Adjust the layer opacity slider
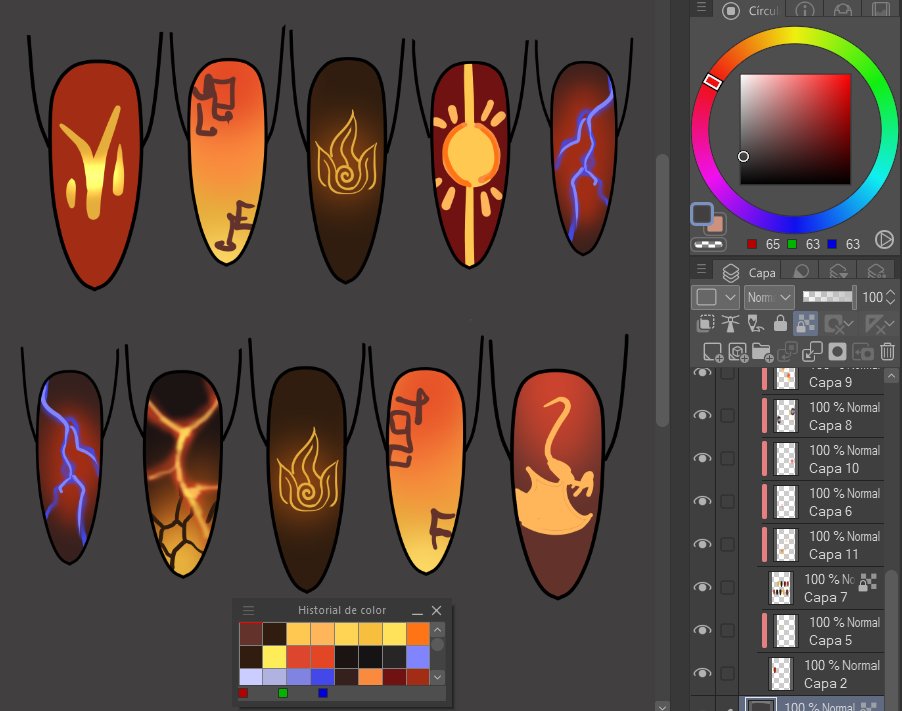The width and height of the screenshot is (902, 711). click(x=828, y=297)
